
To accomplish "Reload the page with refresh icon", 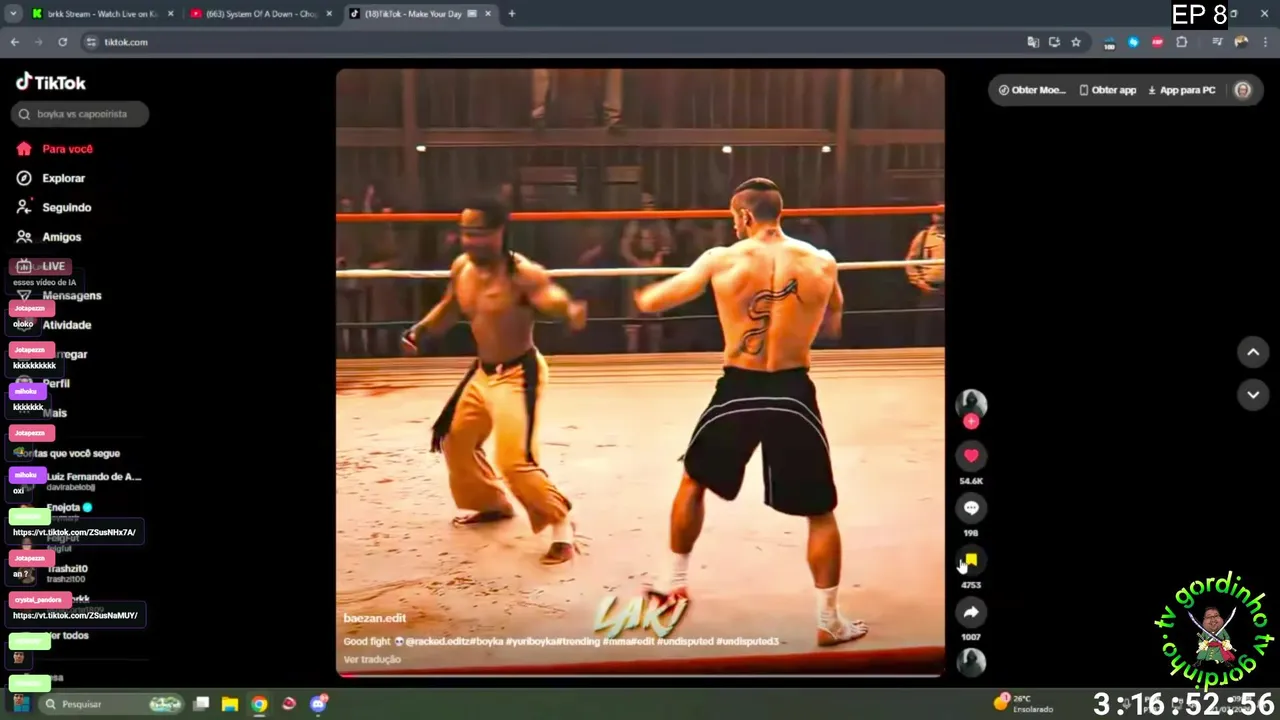I will coord(62,42).
